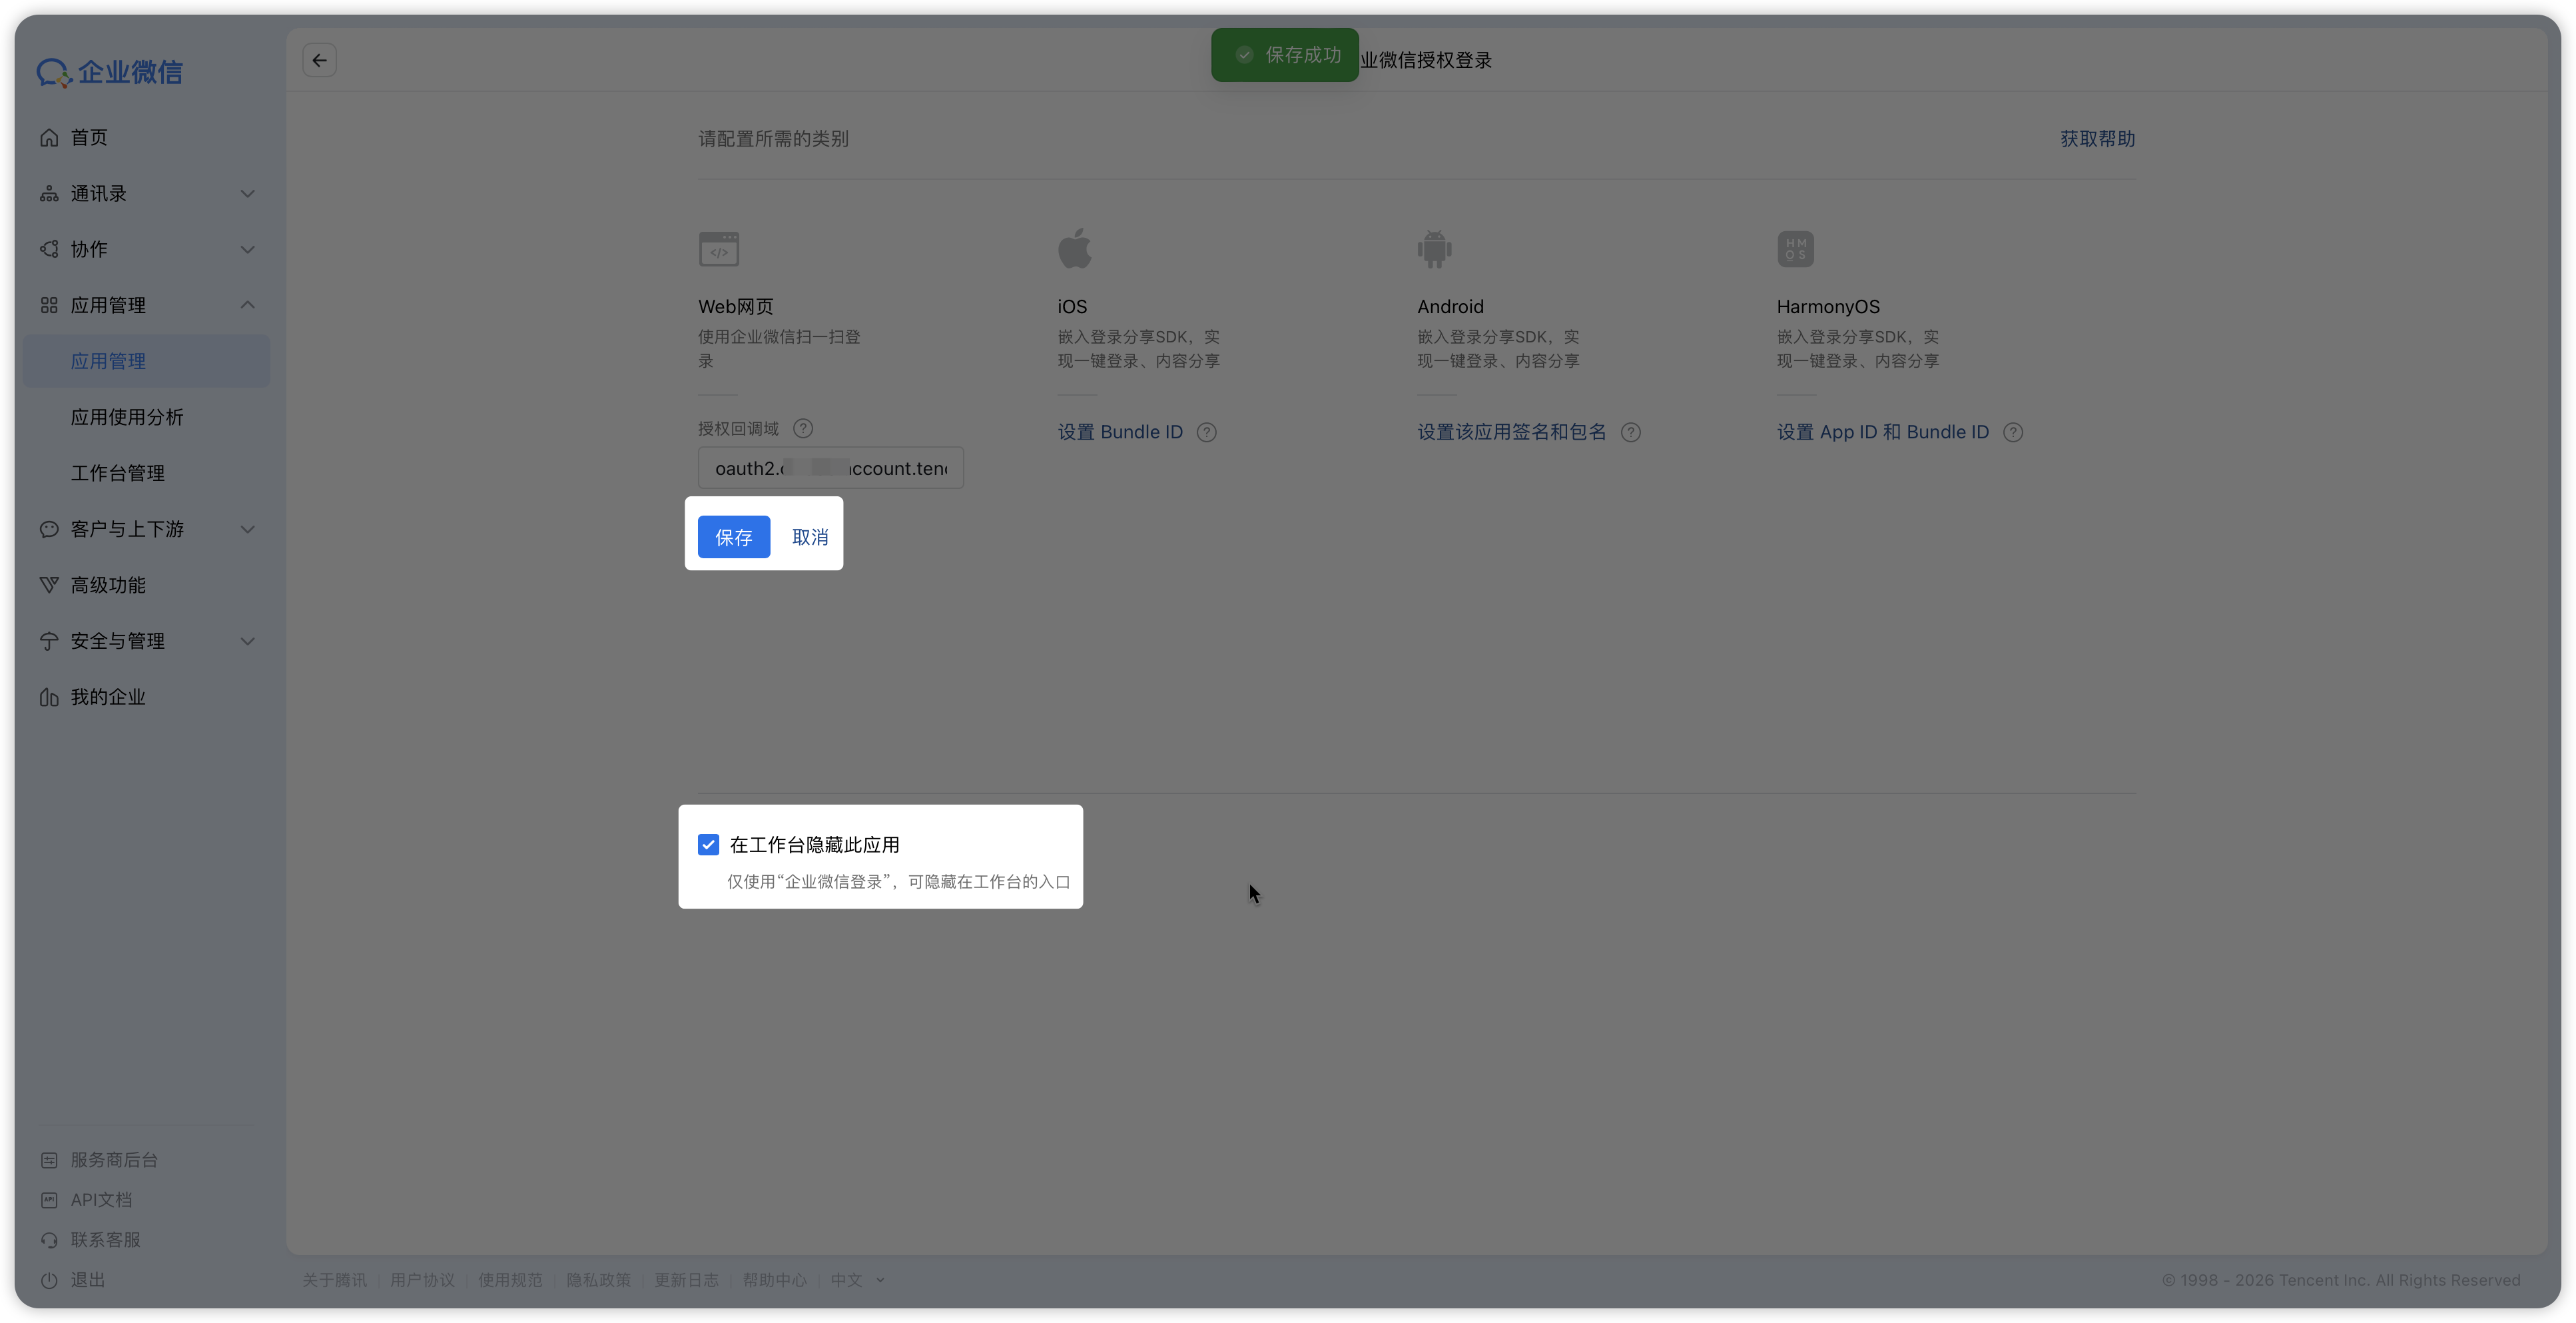Click the 保存 button
This screenshot has width=2576, height=1323.
734,537
